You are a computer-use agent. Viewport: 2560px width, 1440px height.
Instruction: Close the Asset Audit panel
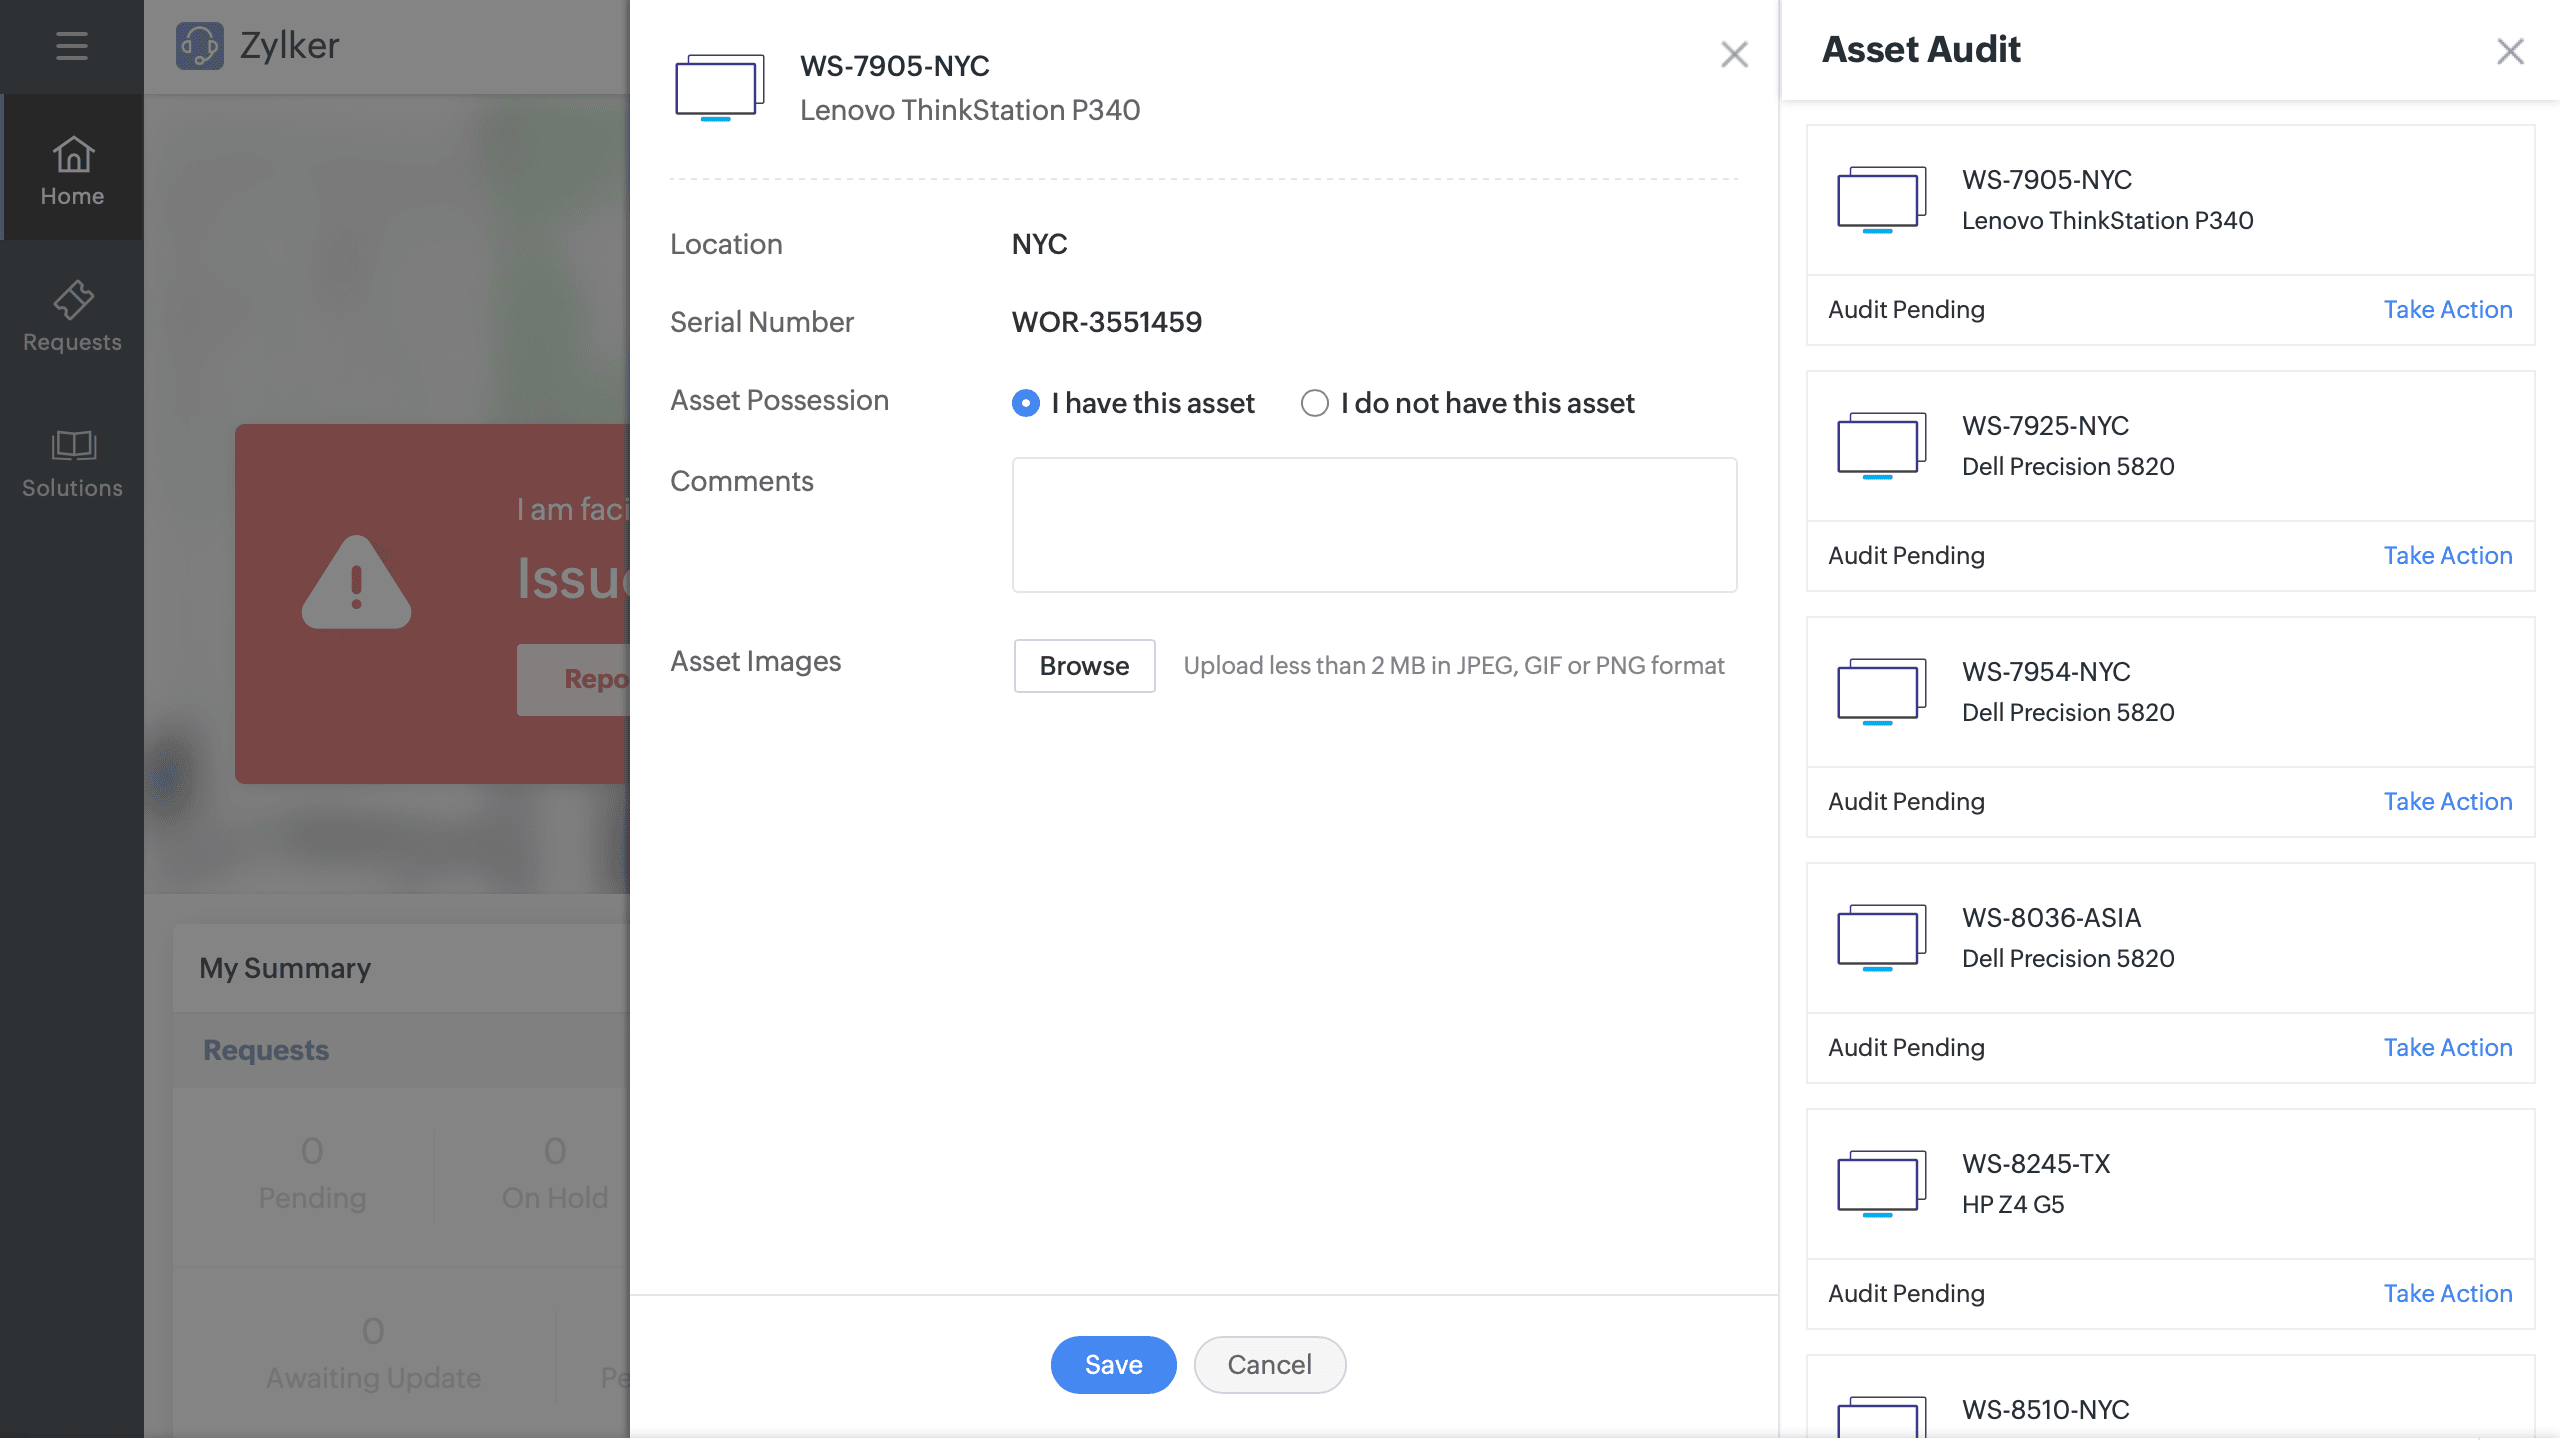pyautogui.click(x=2510, y=51)
